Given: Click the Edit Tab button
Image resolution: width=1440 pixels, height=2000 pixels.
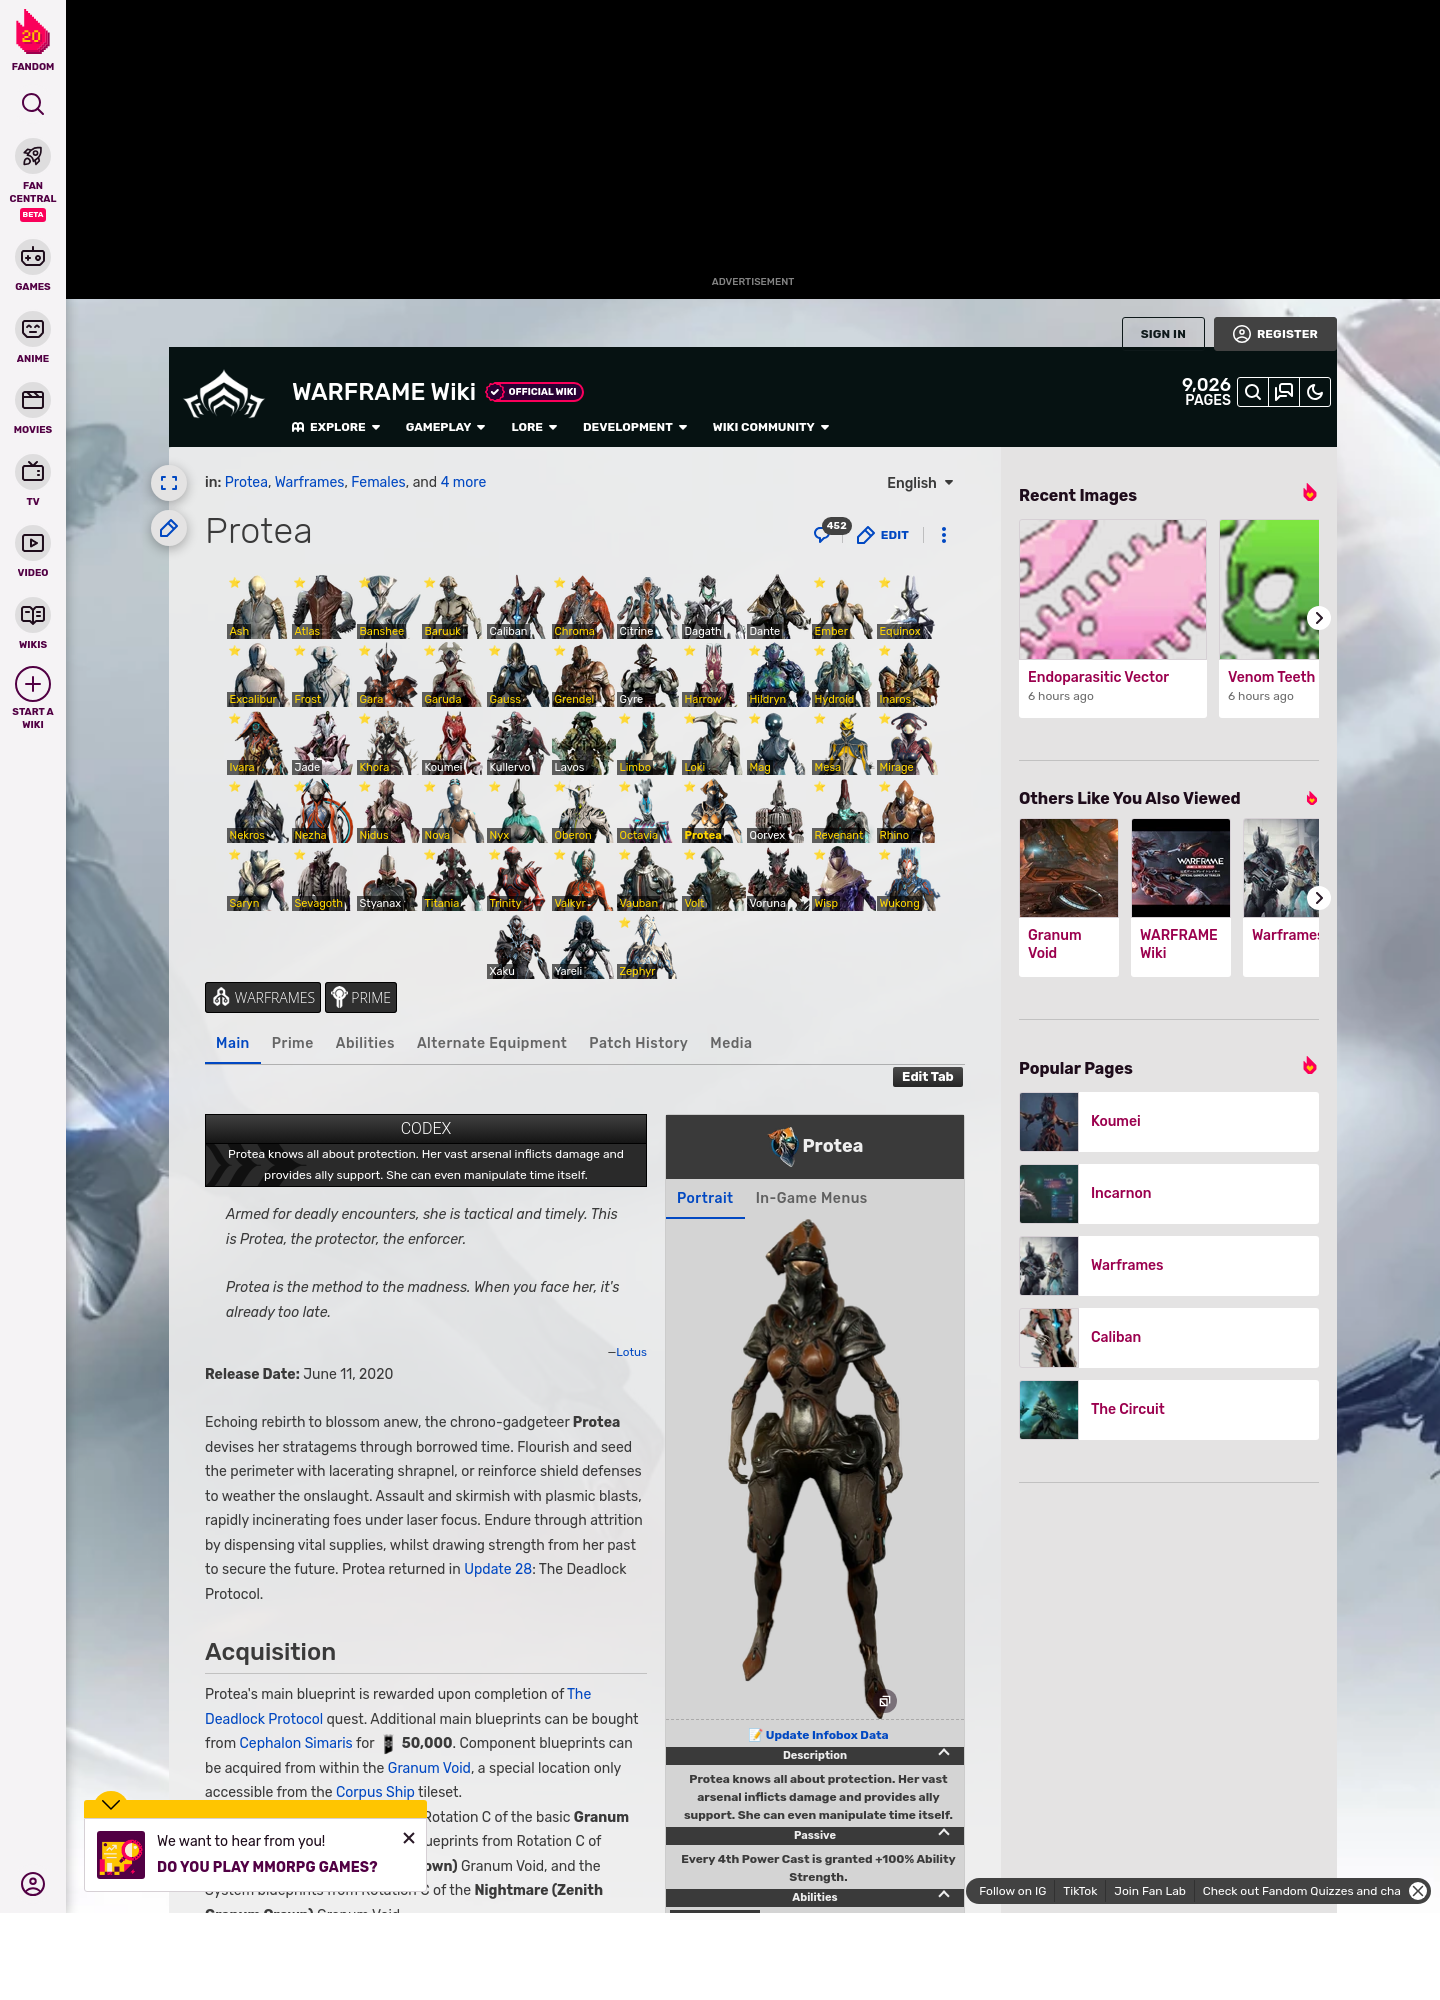Looking at the screenshot, I should point(927,1077).
